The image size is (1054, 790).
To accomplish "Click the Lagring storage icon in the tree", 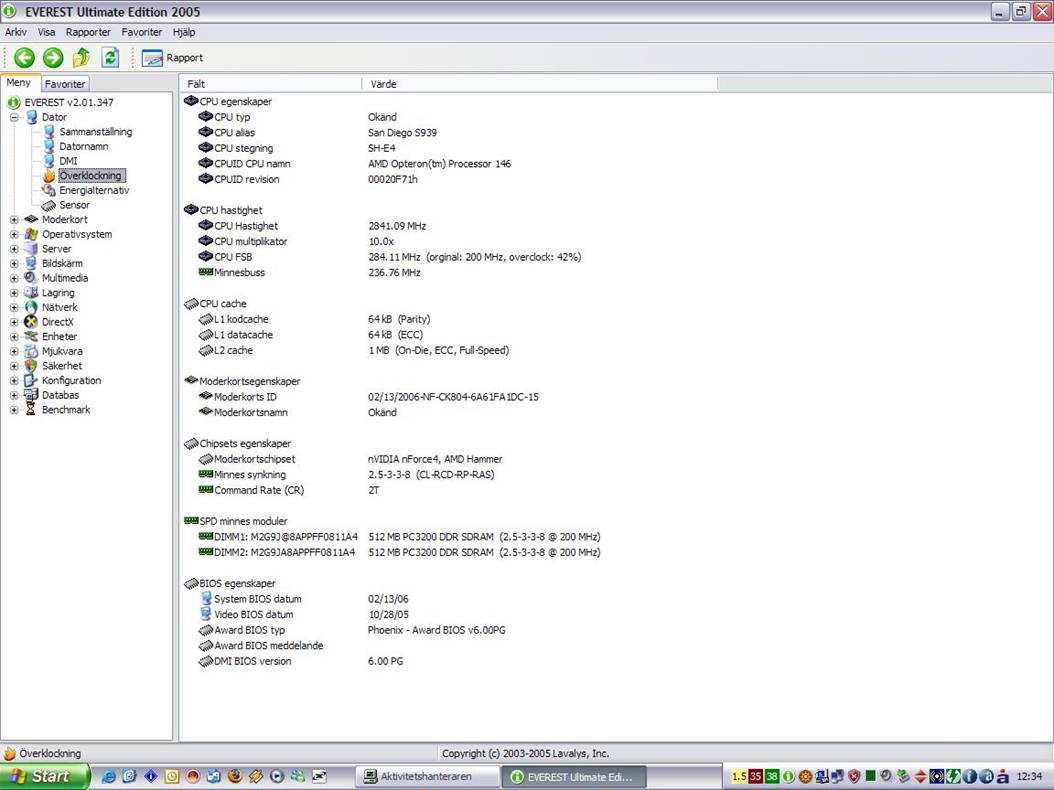I will pyautogui.click(x=31, y=292).
